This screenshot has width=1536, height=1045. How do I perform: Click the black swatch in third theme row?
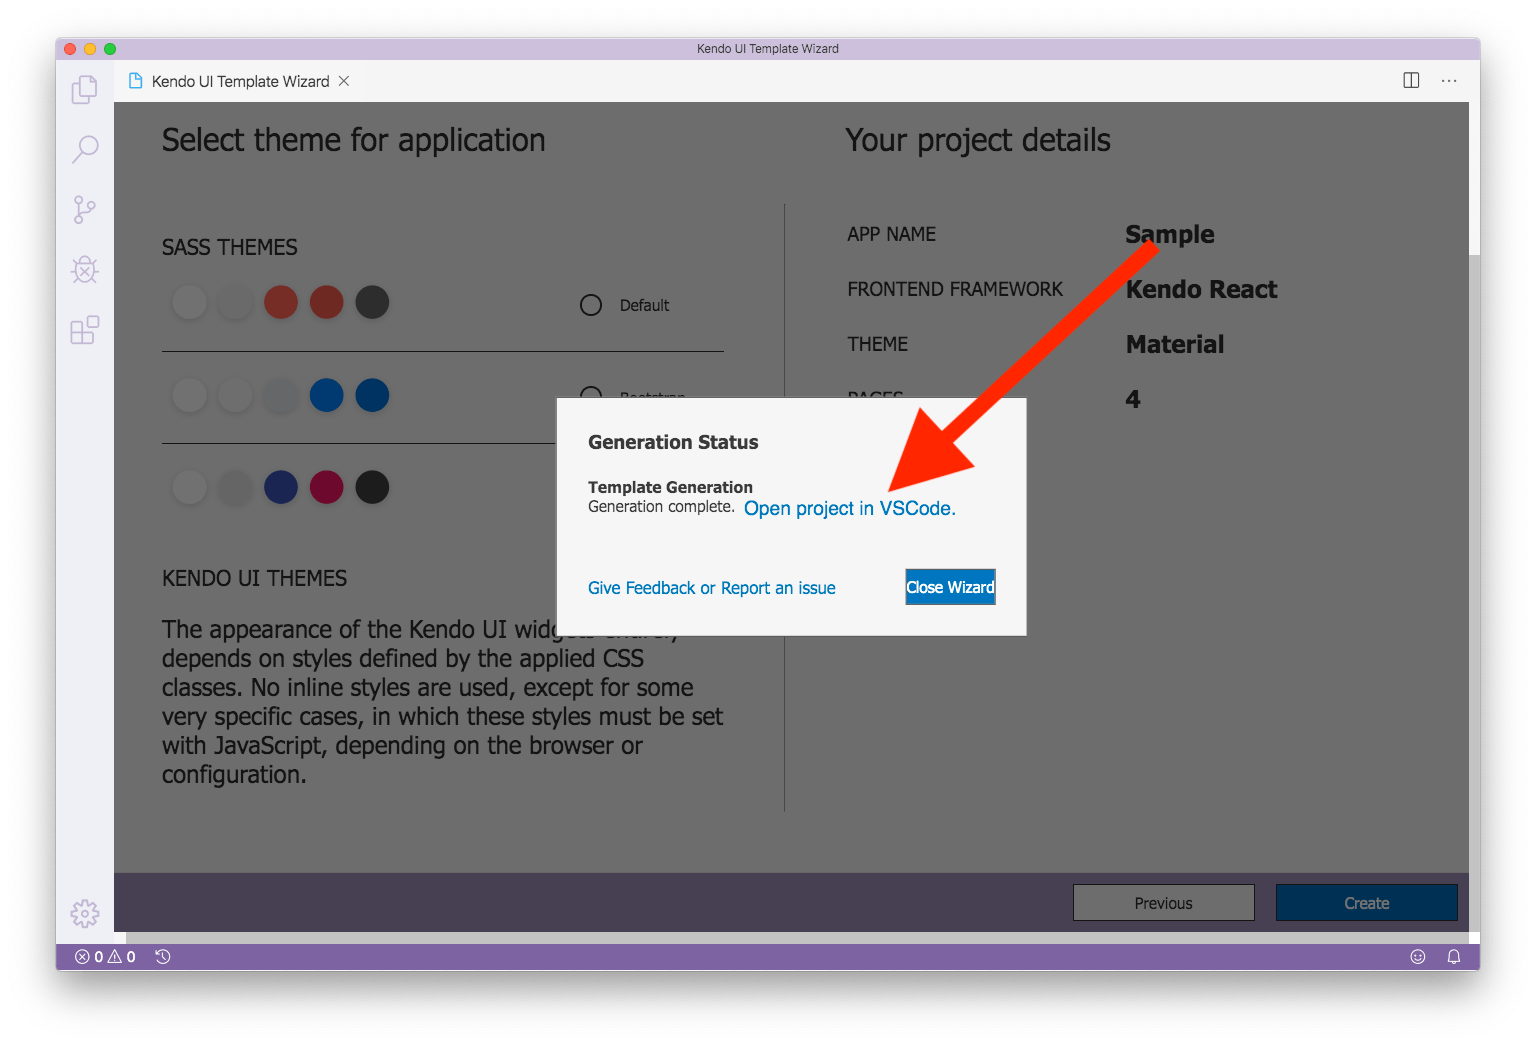(372, 487)
